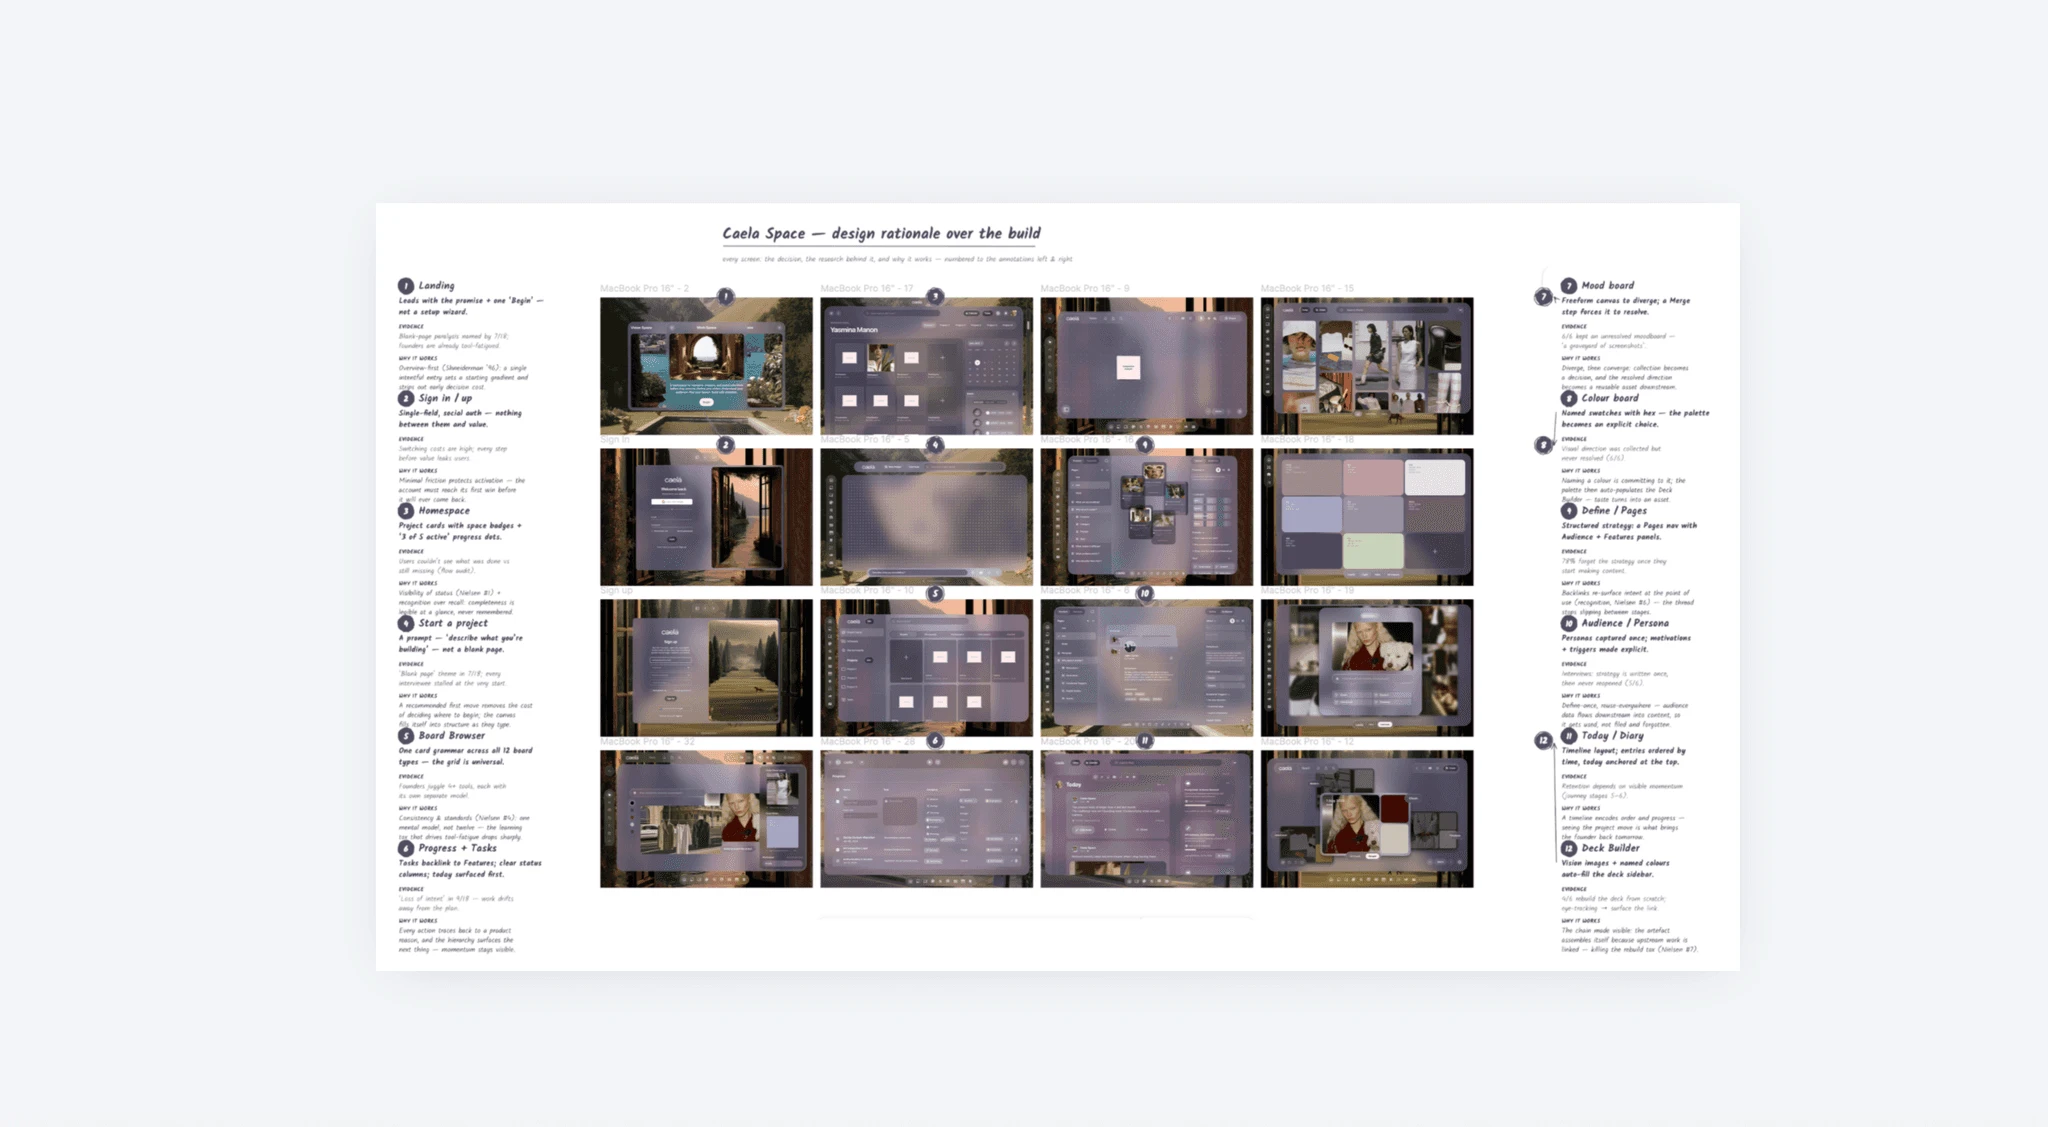This screenshot has height=1127, width=2048.
Task: Pick the pale green swatch in colour board frame
Action: click(x=1373, y=550)
